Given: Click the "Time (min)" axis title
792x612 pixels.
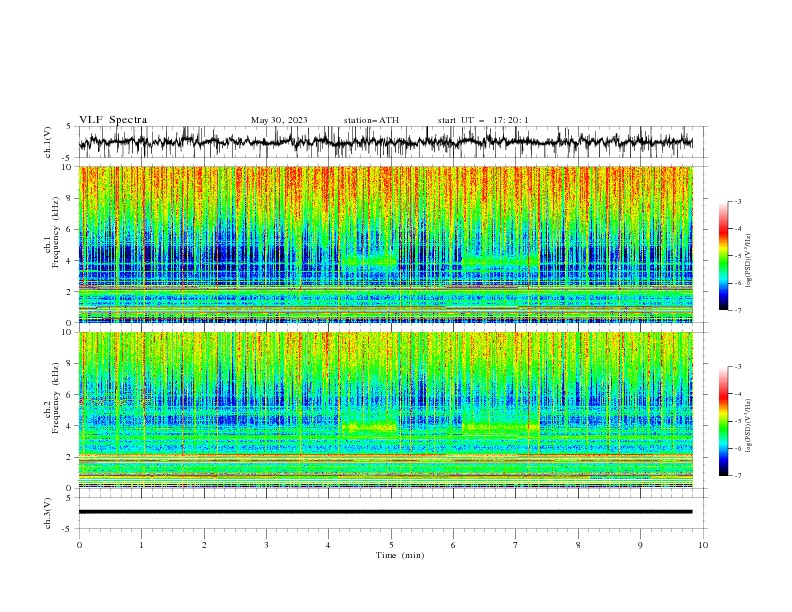Looking at the screenshot, I should point(400,555).
